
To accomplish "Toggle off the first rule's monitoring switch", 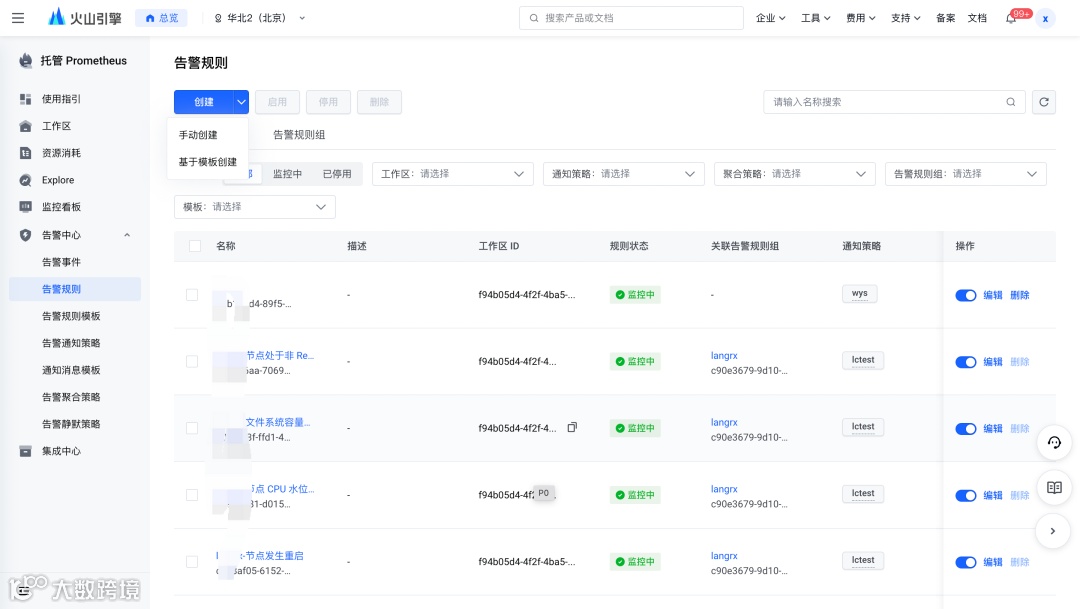I will pos(966,295).
